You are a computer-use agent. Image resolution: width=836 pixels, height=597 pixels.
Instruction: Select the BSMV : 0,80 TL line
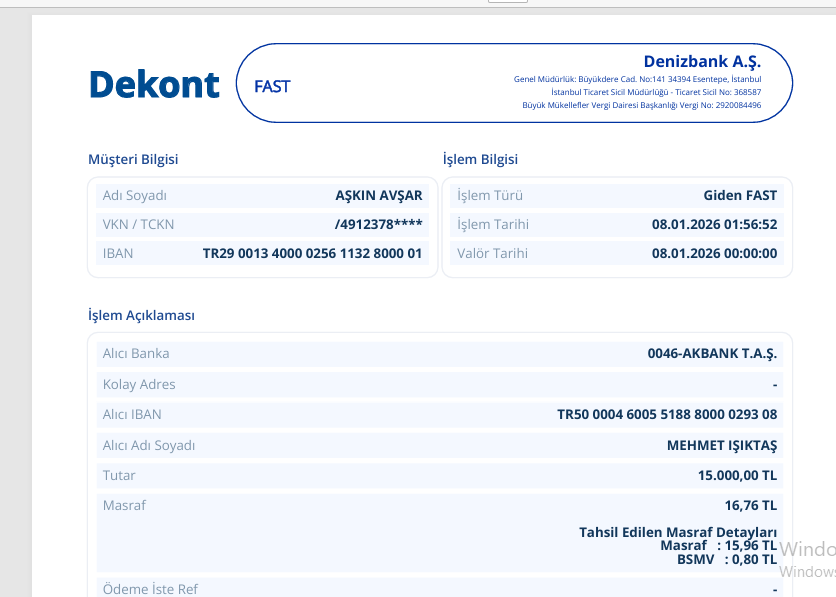[727, 559]
